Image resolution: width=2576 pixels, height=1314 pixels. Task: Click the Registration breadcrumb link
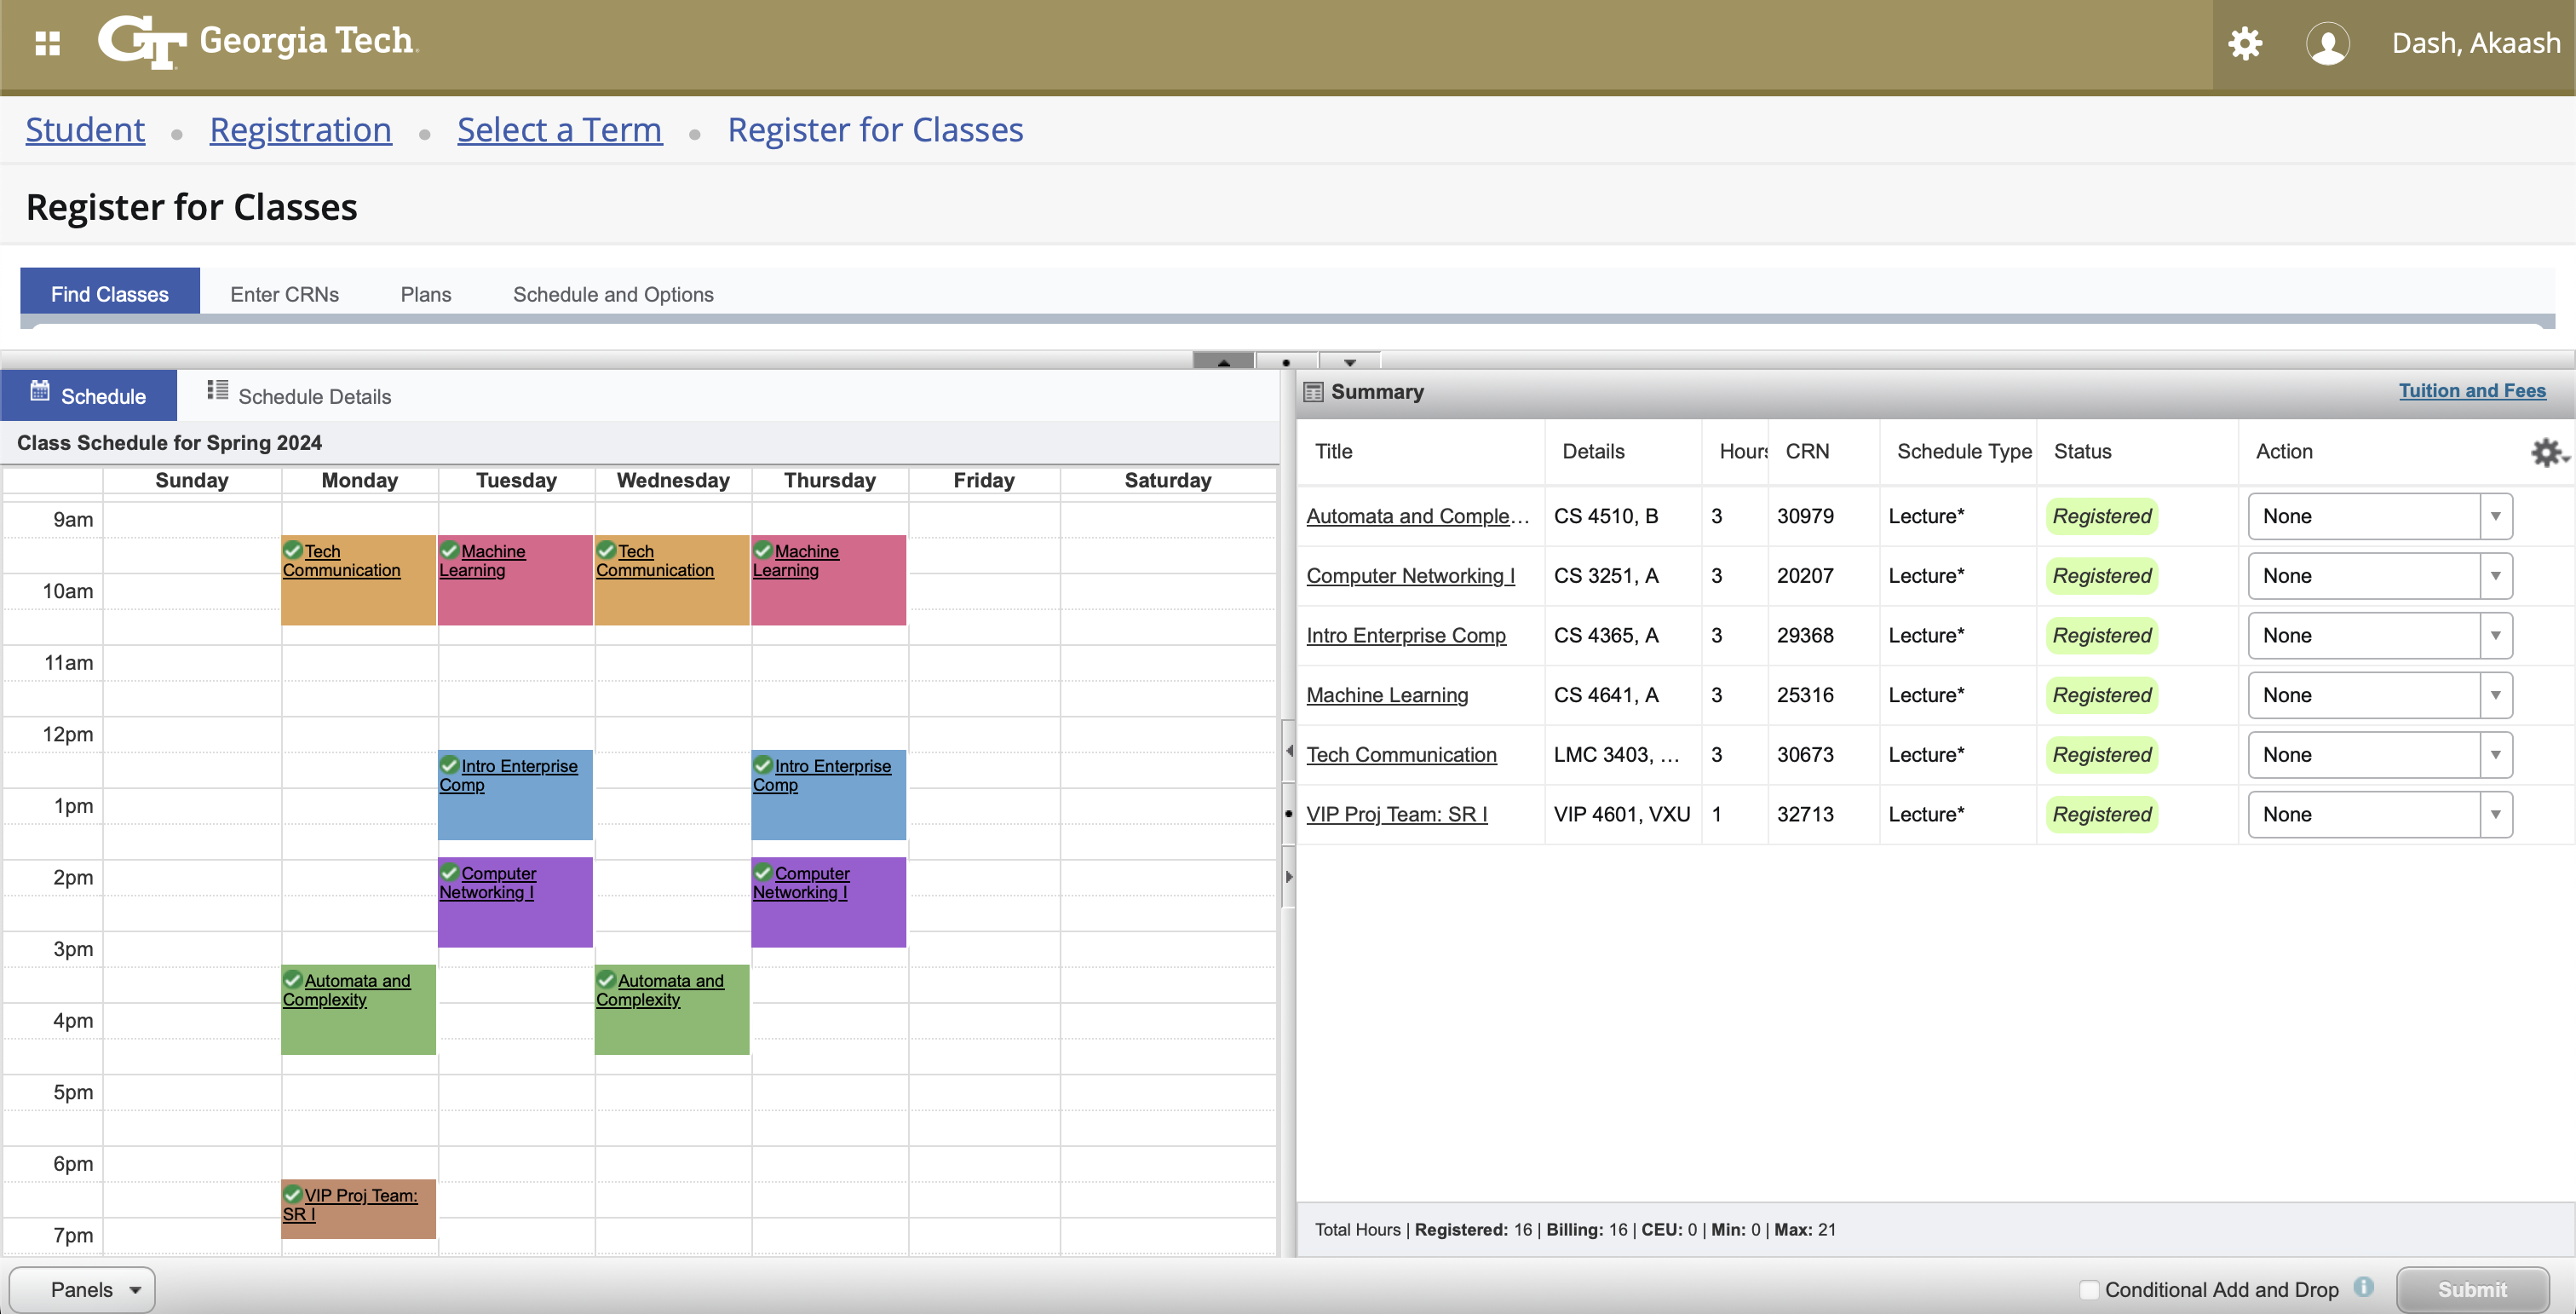(300, 130)
